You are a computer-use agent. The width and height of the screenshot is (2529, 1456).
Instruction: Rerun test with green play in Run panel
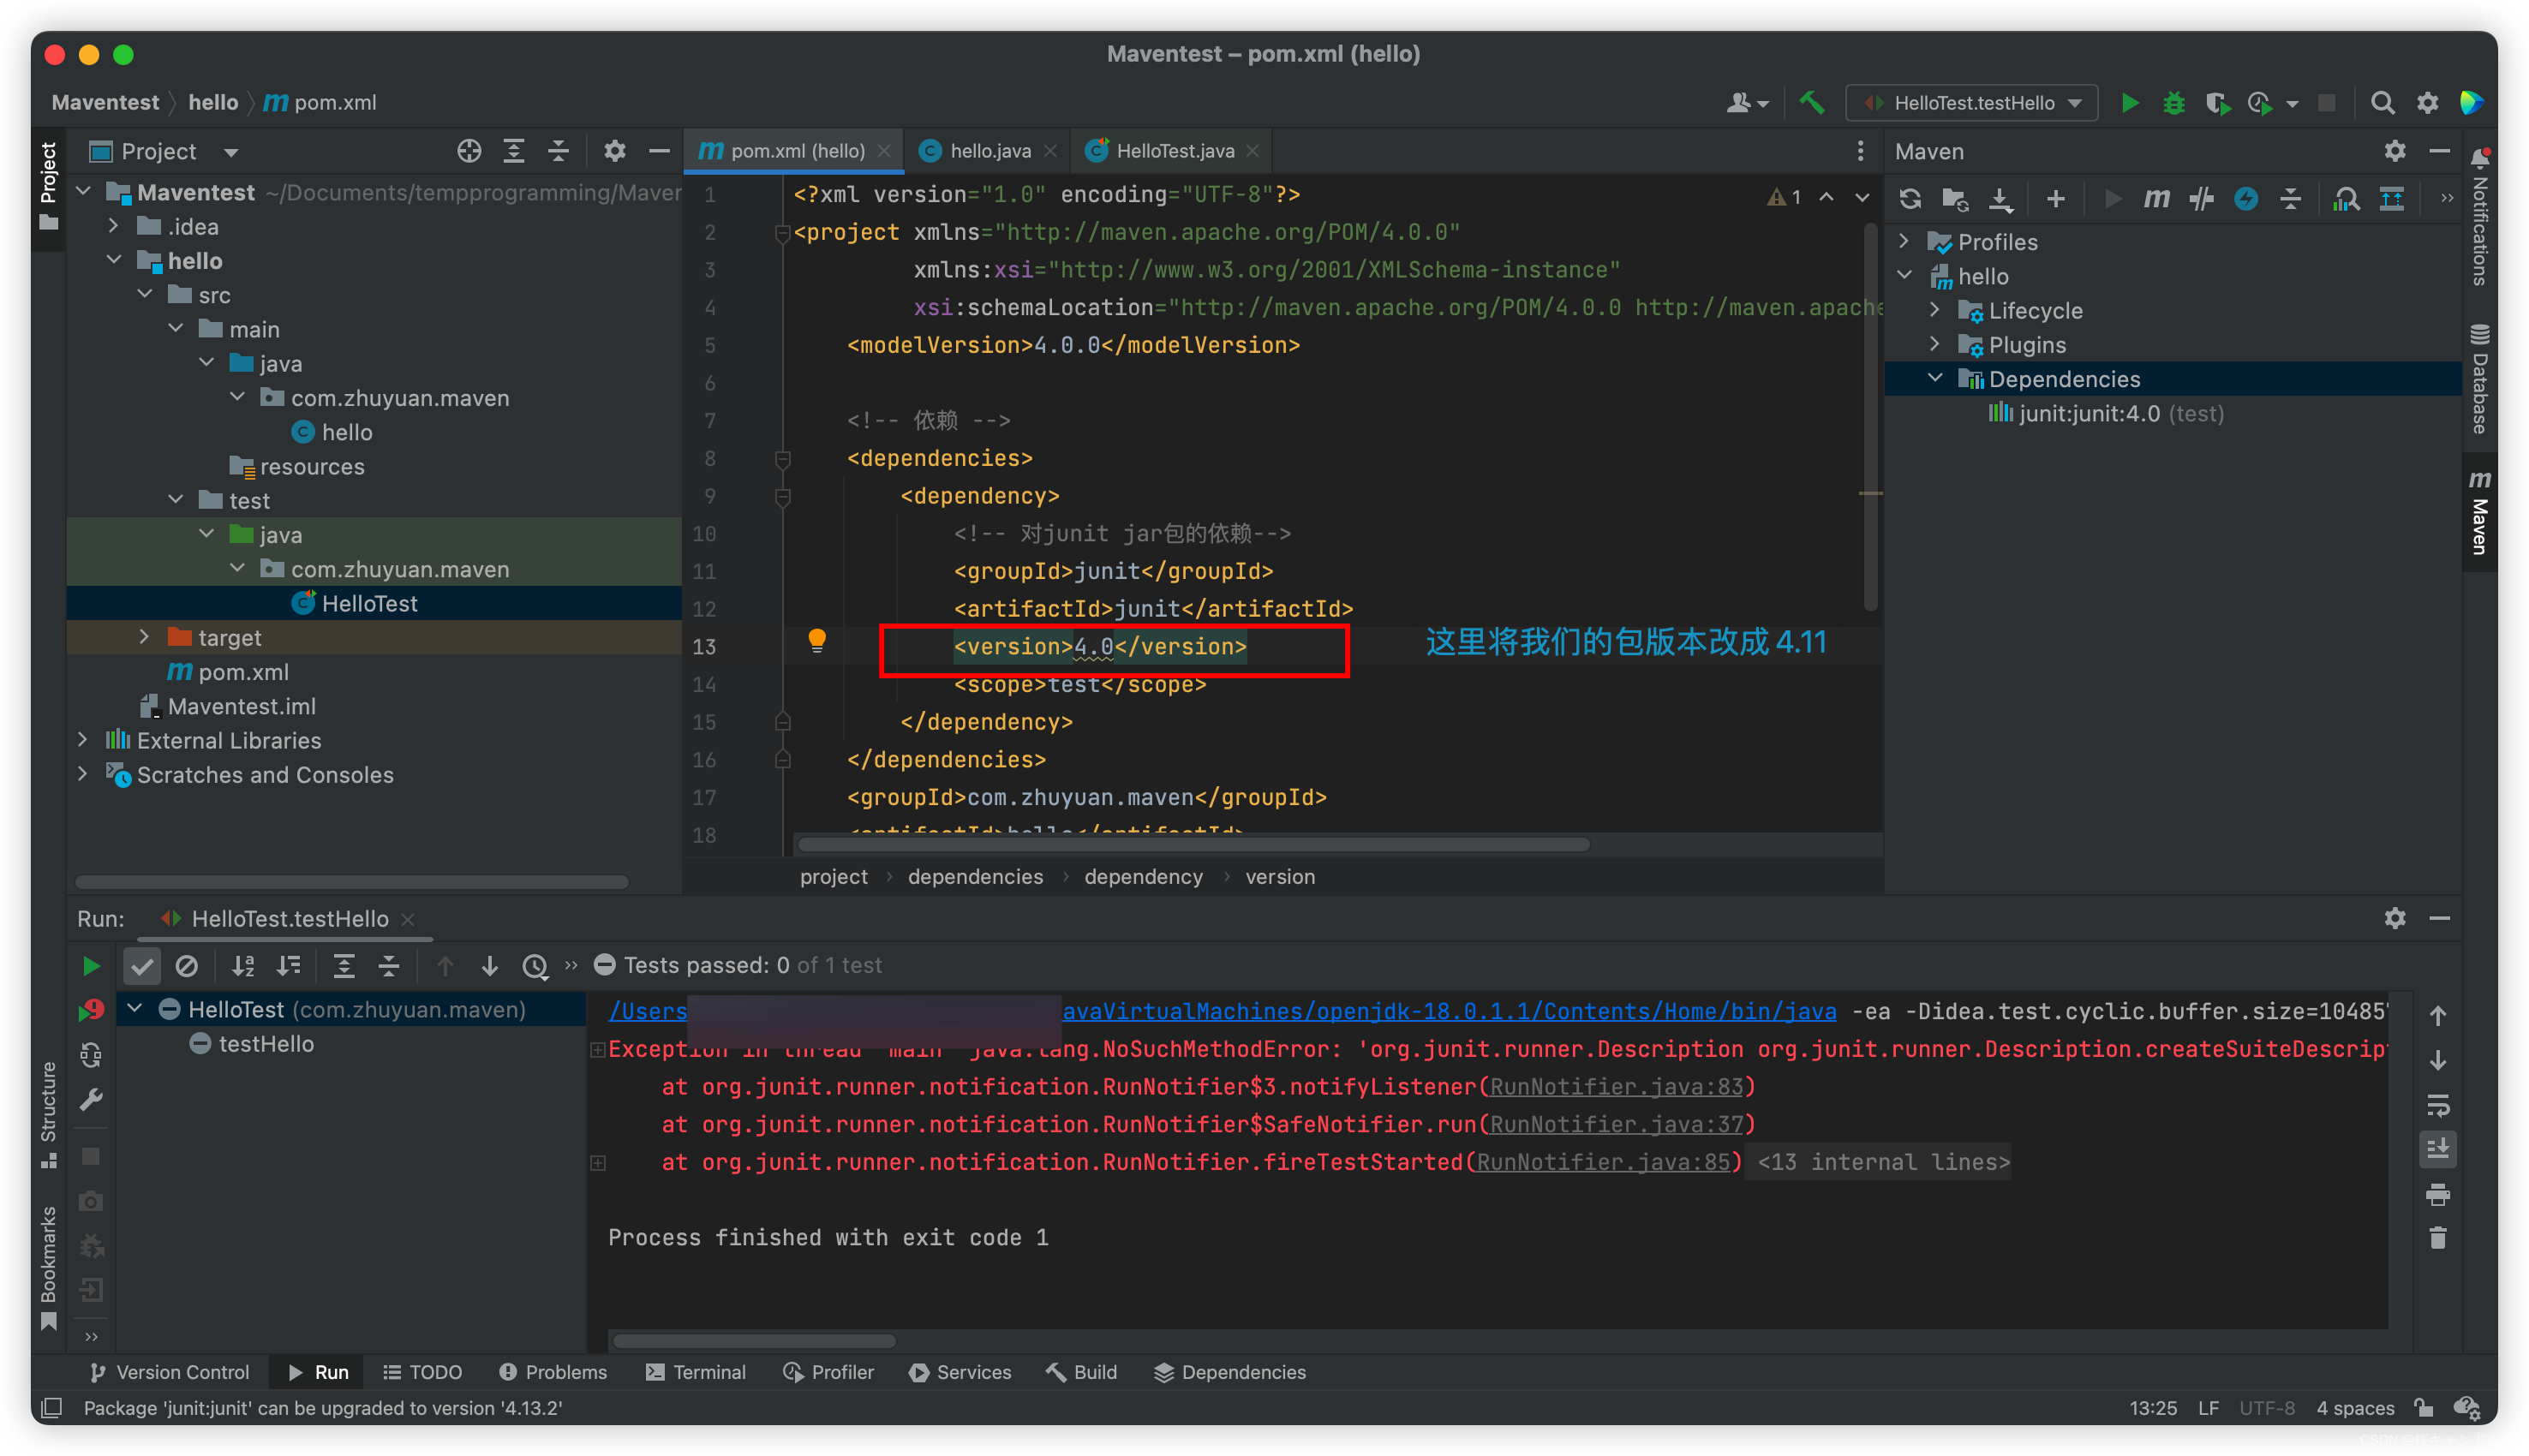(90, 965)
